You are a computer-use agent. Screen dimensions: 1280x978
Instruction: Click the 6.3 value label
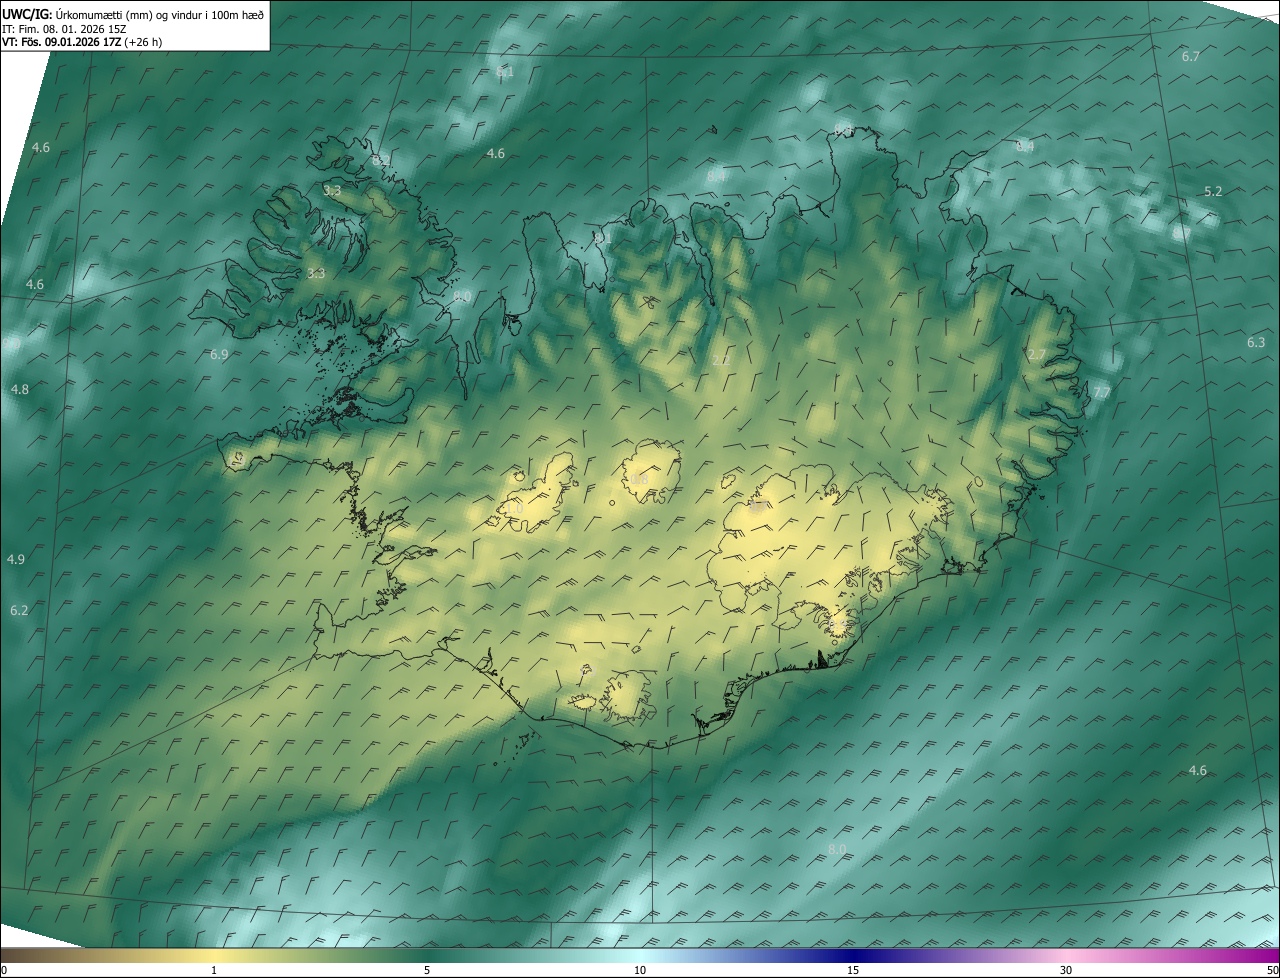1255,343
